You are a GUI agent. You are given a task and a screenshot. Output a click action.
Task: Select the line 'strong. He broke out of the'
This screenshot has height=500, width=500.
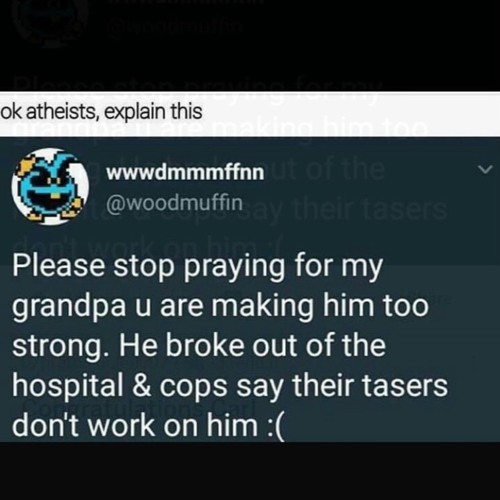(199, 345)
